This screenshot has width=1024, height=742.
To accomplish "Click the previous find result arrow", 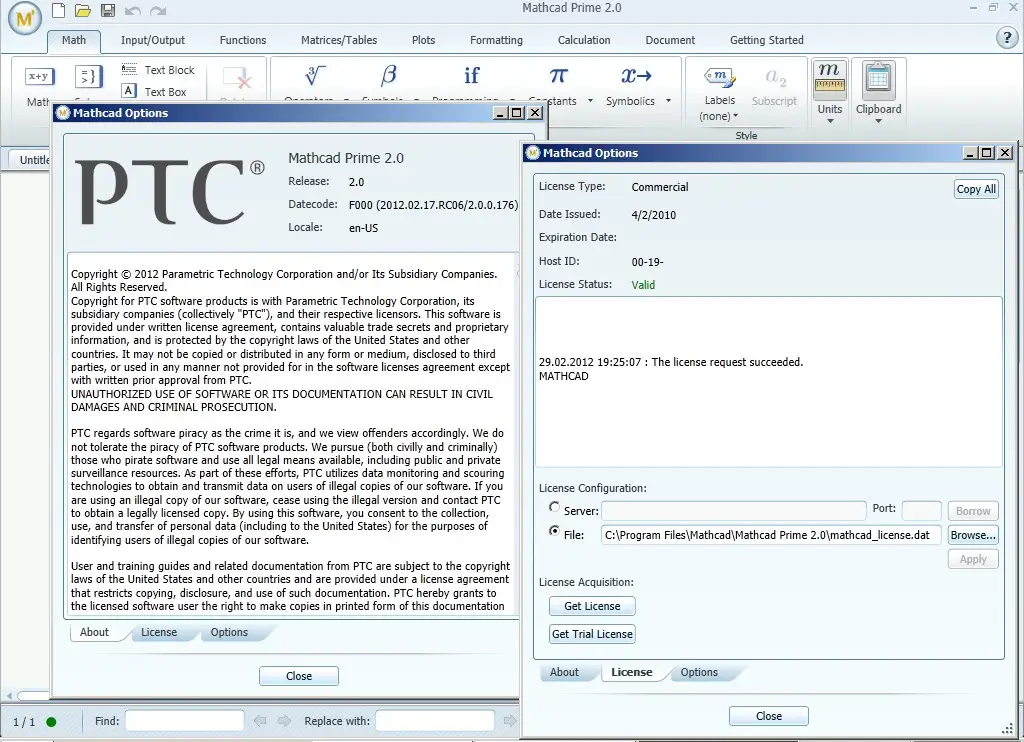I will (x=260, y=721).
